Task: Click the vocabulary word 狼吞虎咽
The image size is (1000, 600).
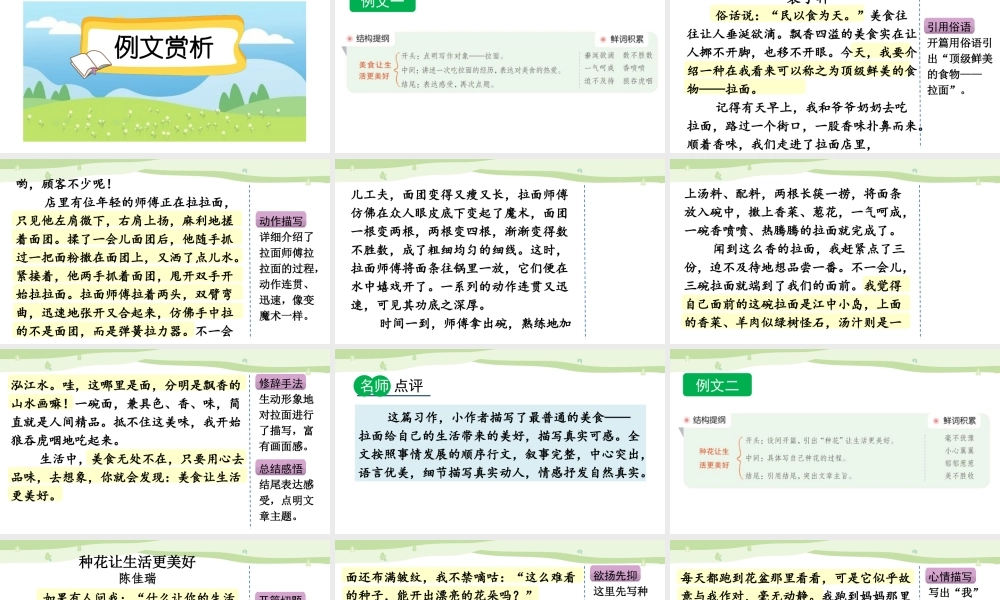Action: (x=638, y=81)
